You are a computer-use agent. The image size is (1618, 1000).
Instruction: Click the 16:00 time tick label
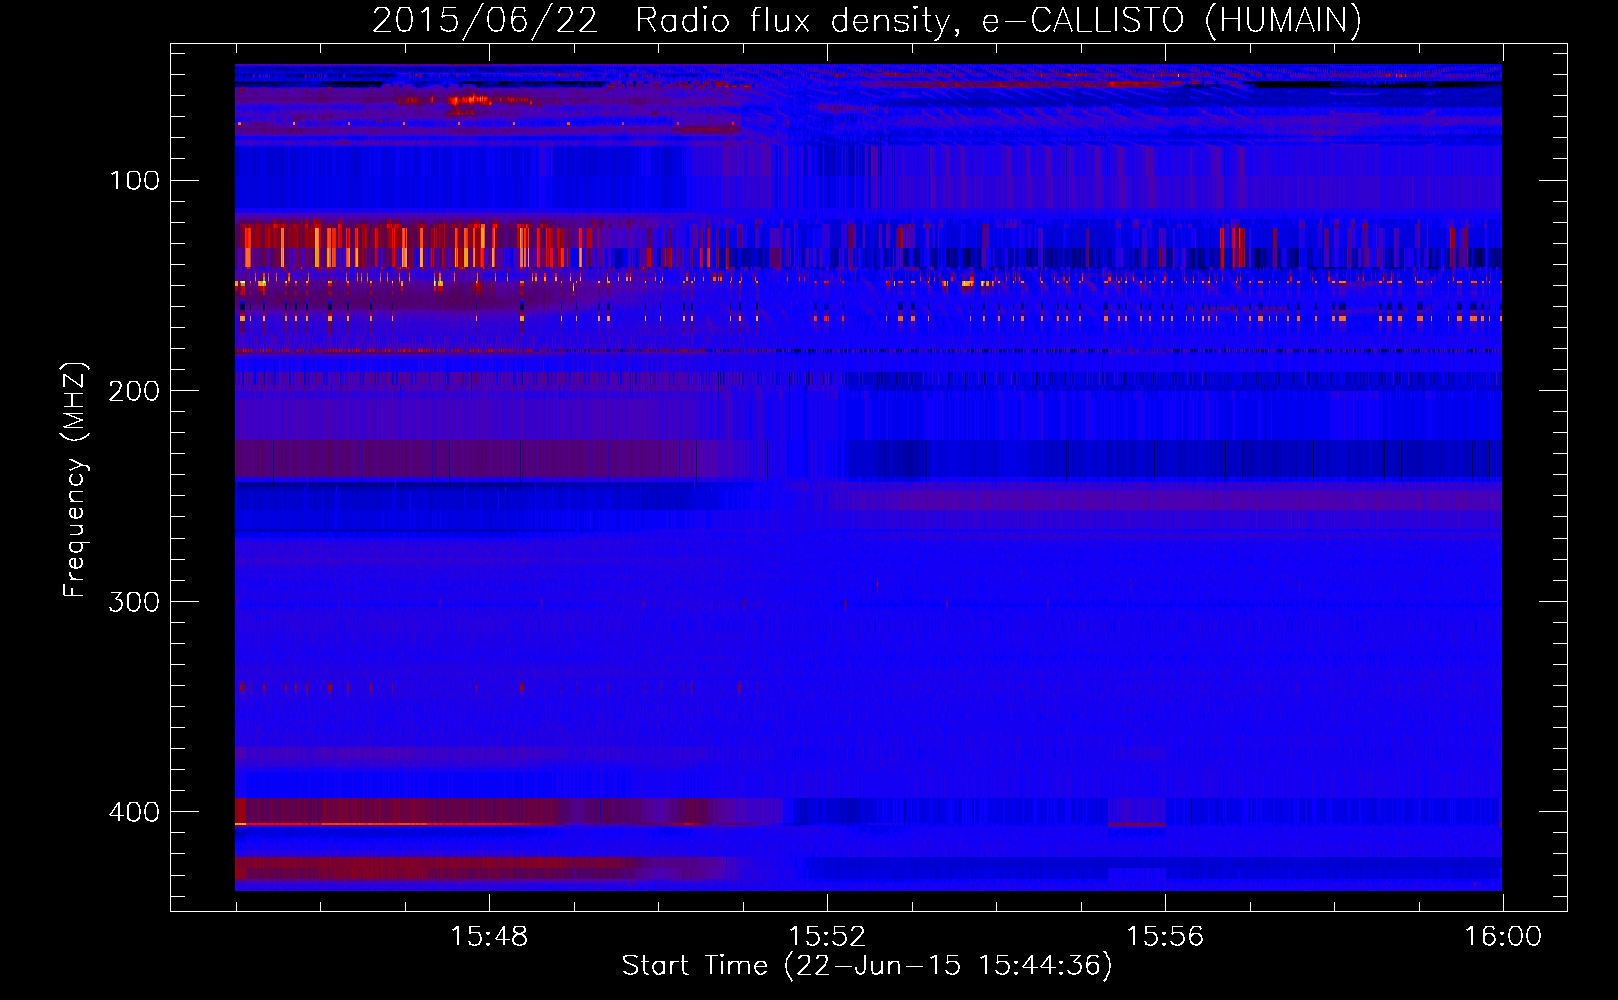coord(1503,937)
